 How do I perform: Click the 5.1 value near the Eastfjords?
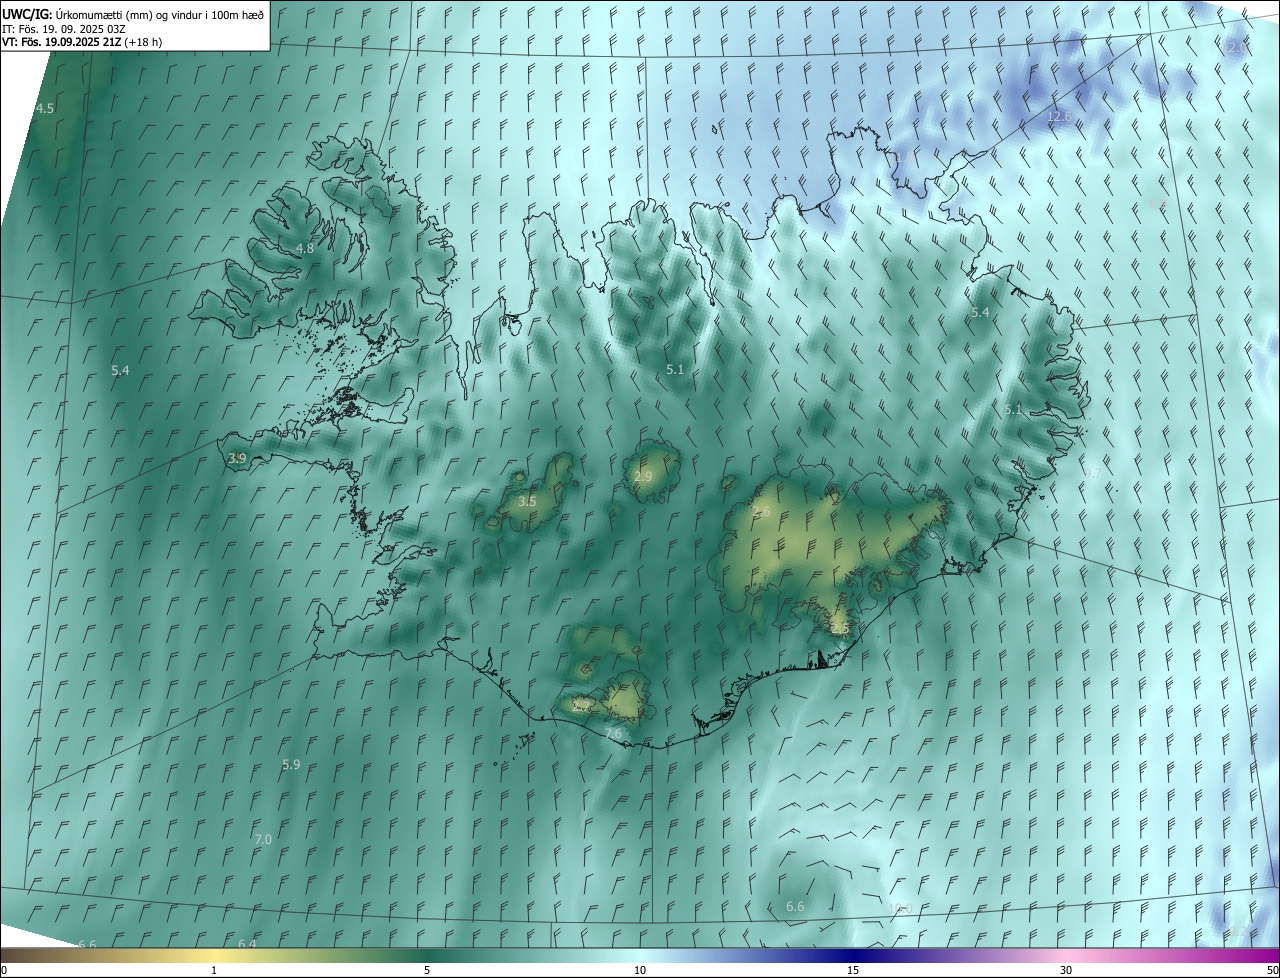pyautogui.click(x=1013, y=410)
